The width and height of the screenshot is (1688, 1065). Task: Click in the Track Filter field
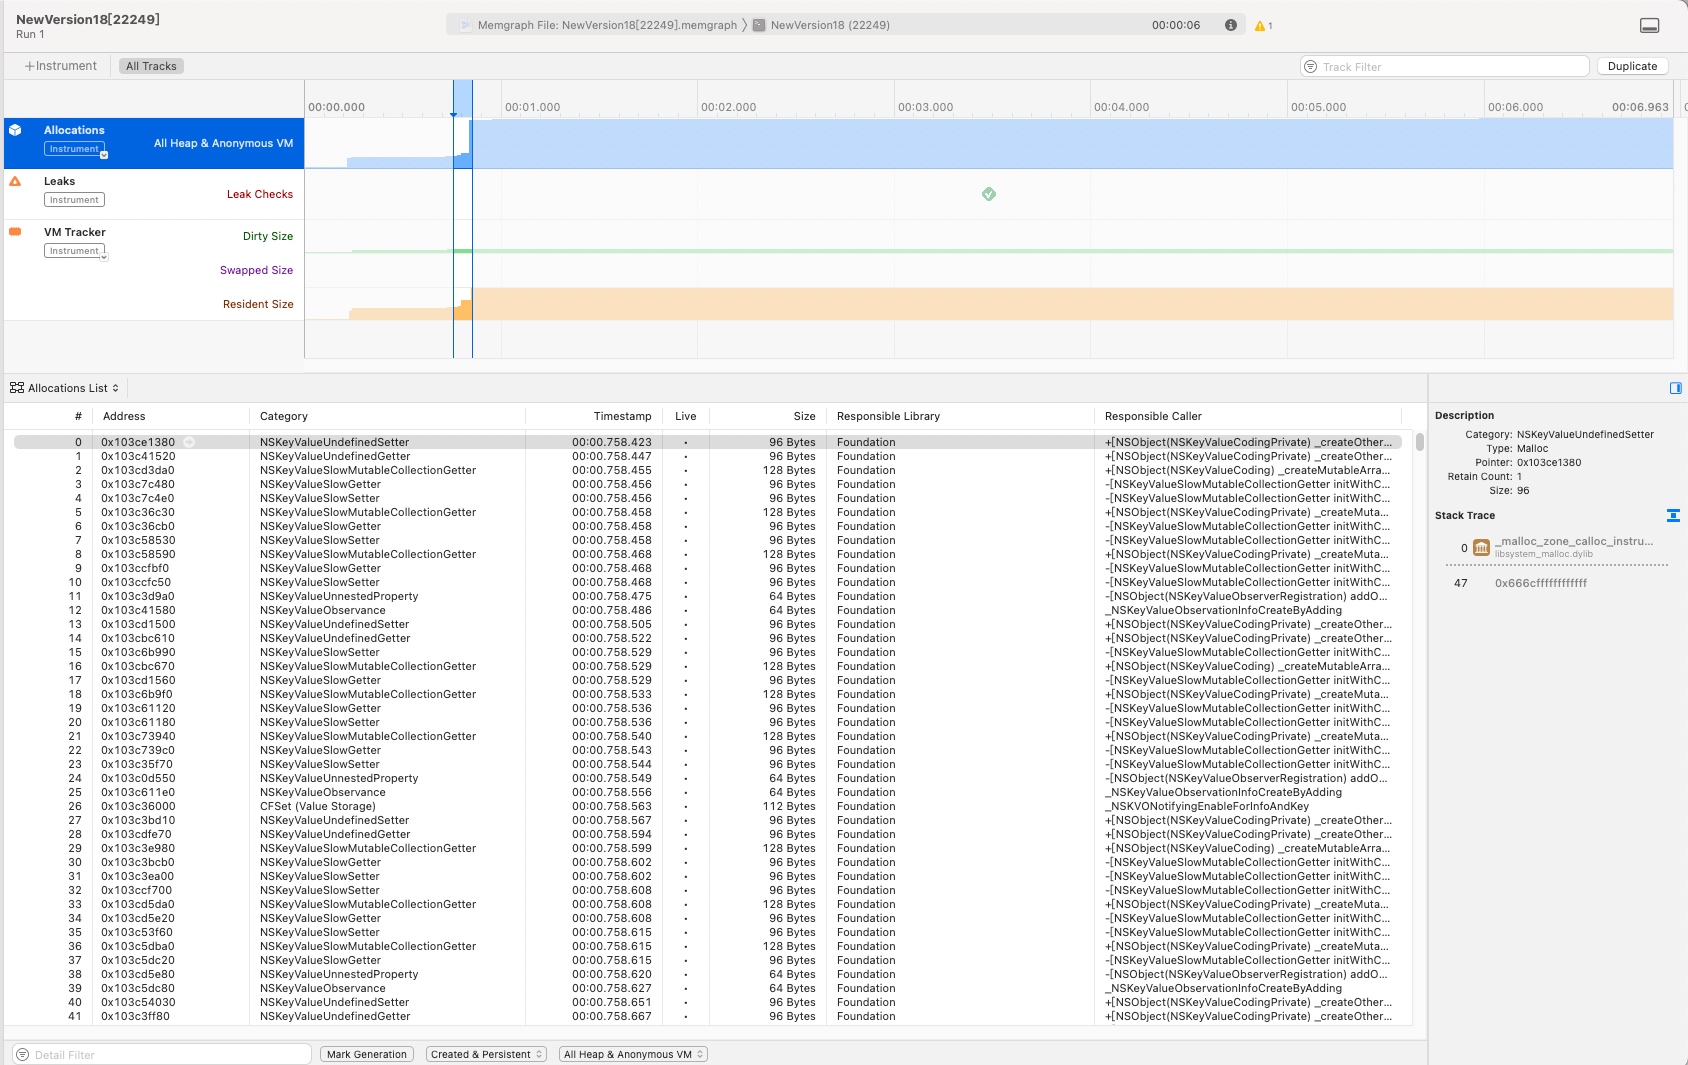(x=1450, y=67)
